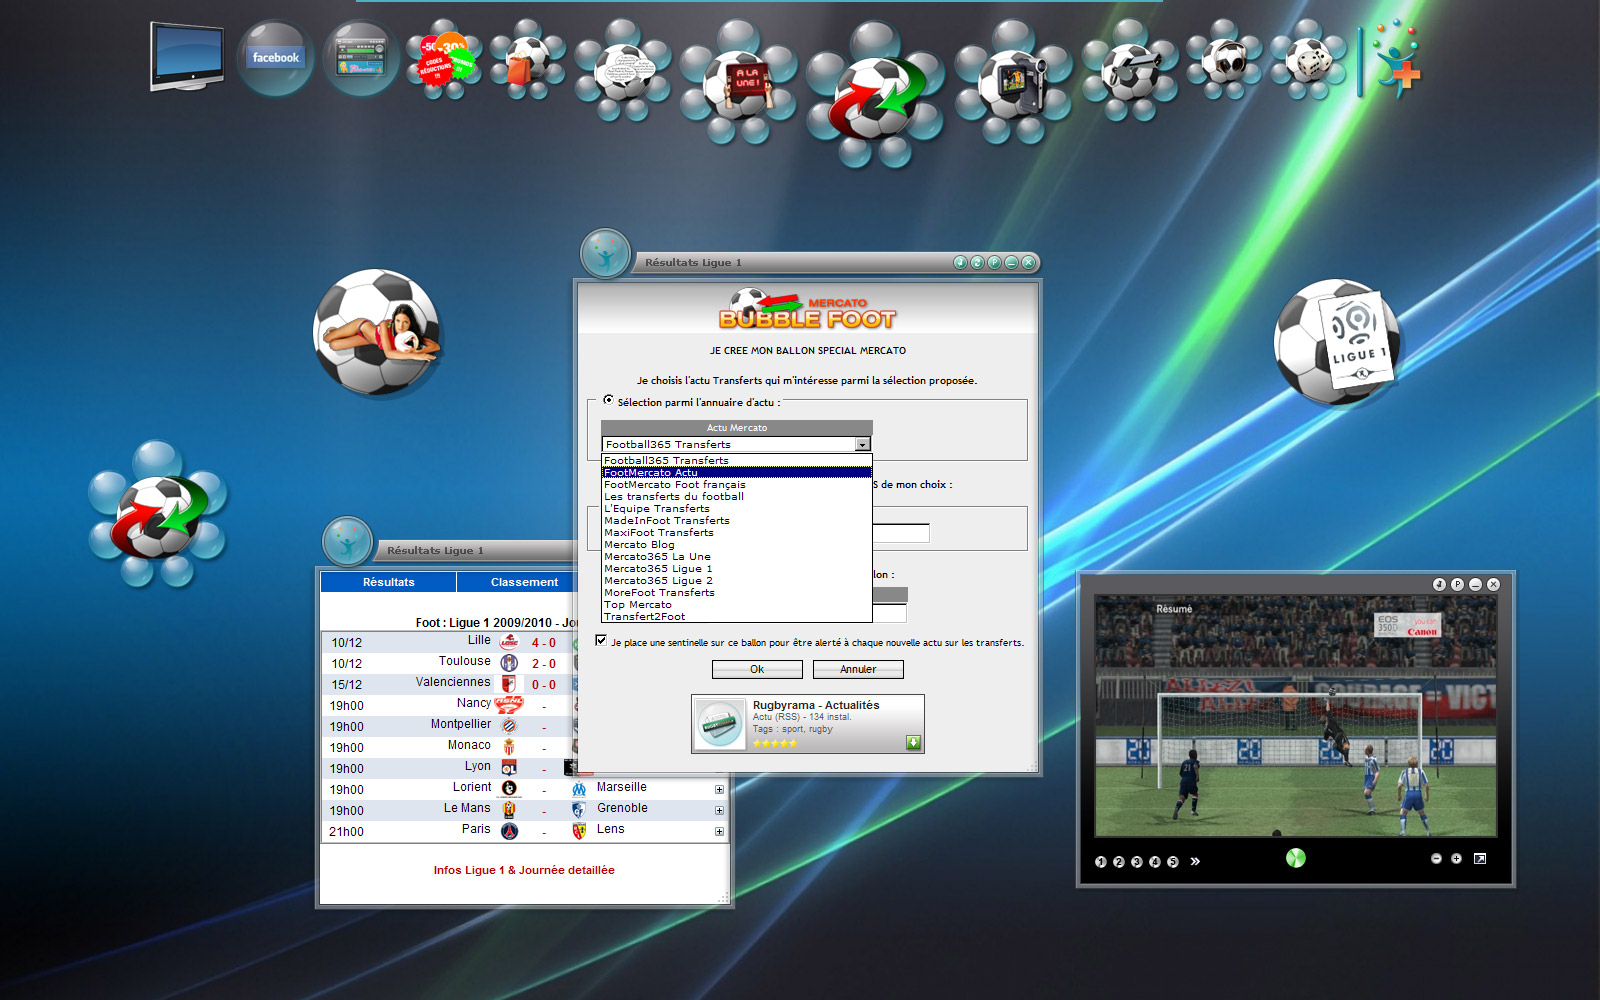1600x1000 pixels.
Task: Jump to video clip 3
Action: tap(1137, 861)
